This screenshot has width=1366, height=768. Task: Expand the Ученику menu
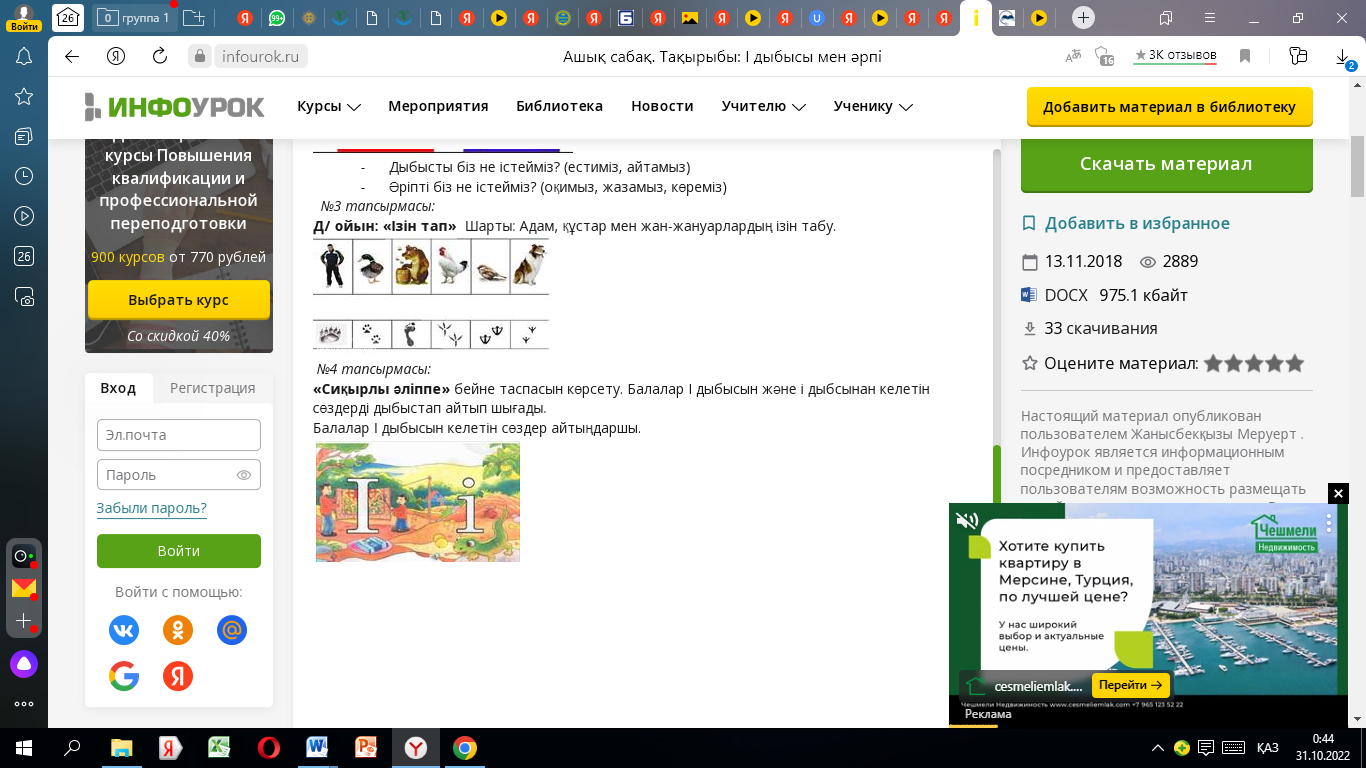click(873, 106)
